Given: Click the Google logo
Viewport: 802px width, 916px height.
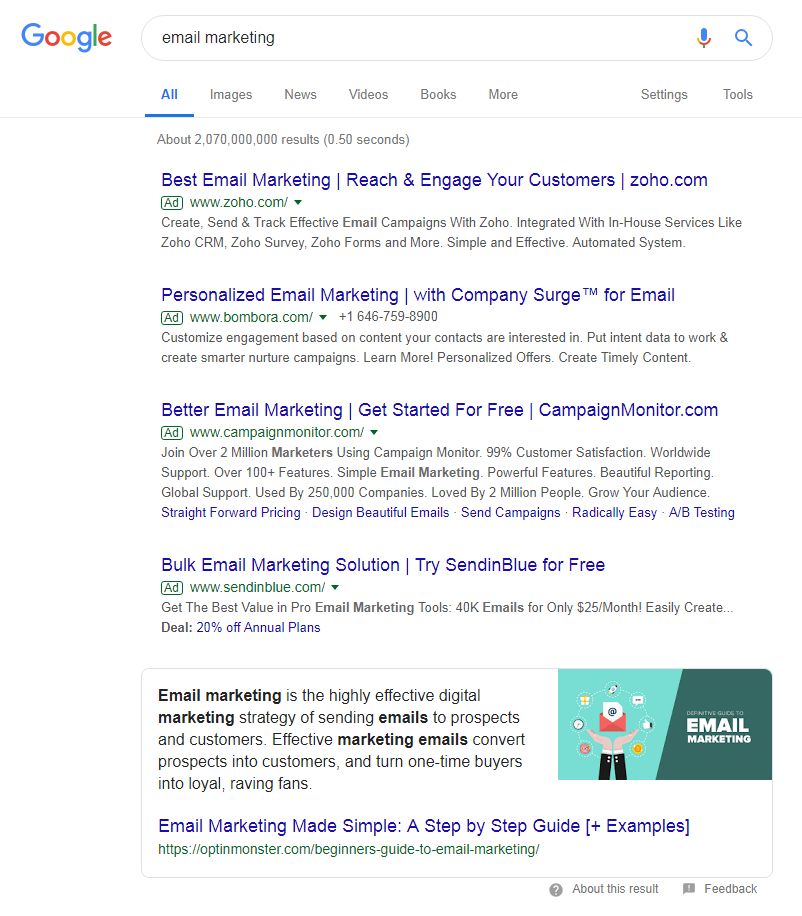Looking at the screenshot, I should (66, 37).
